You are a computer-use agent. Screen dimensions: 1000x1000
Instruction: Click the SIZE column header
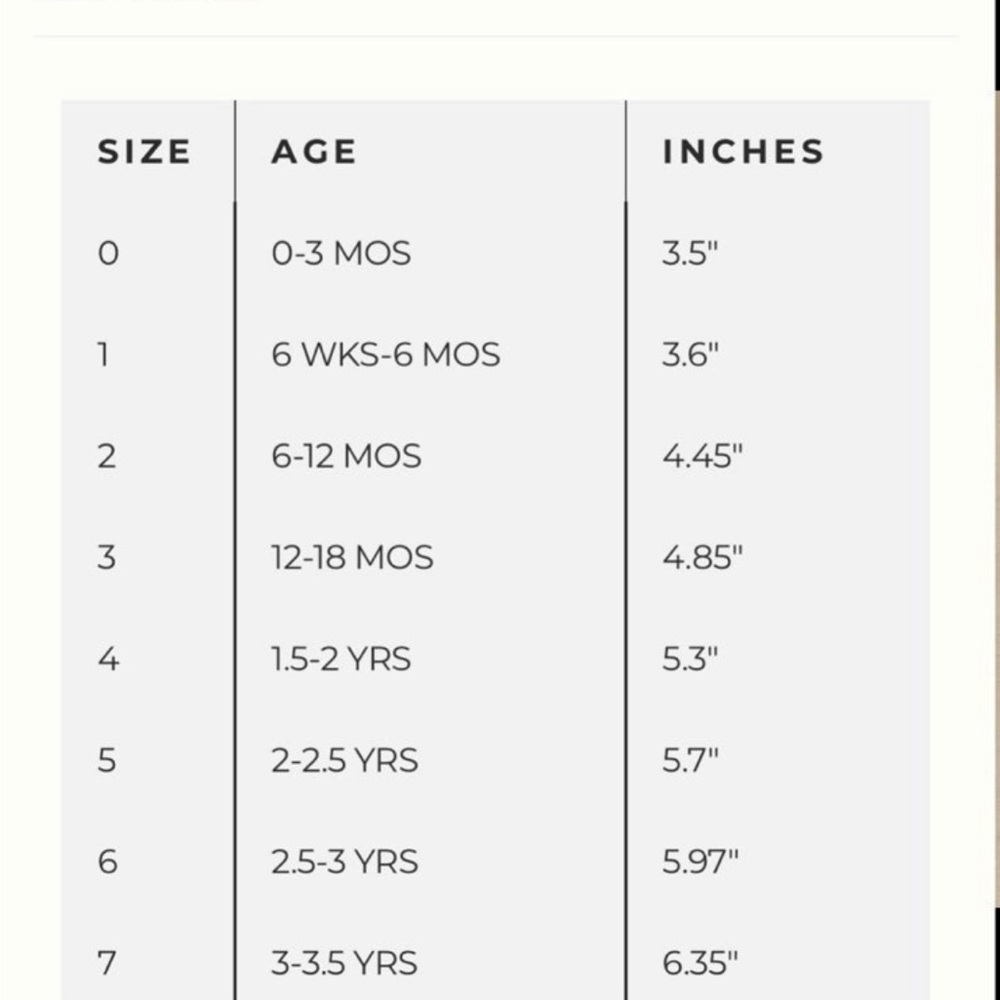click(x=144, y=152)
